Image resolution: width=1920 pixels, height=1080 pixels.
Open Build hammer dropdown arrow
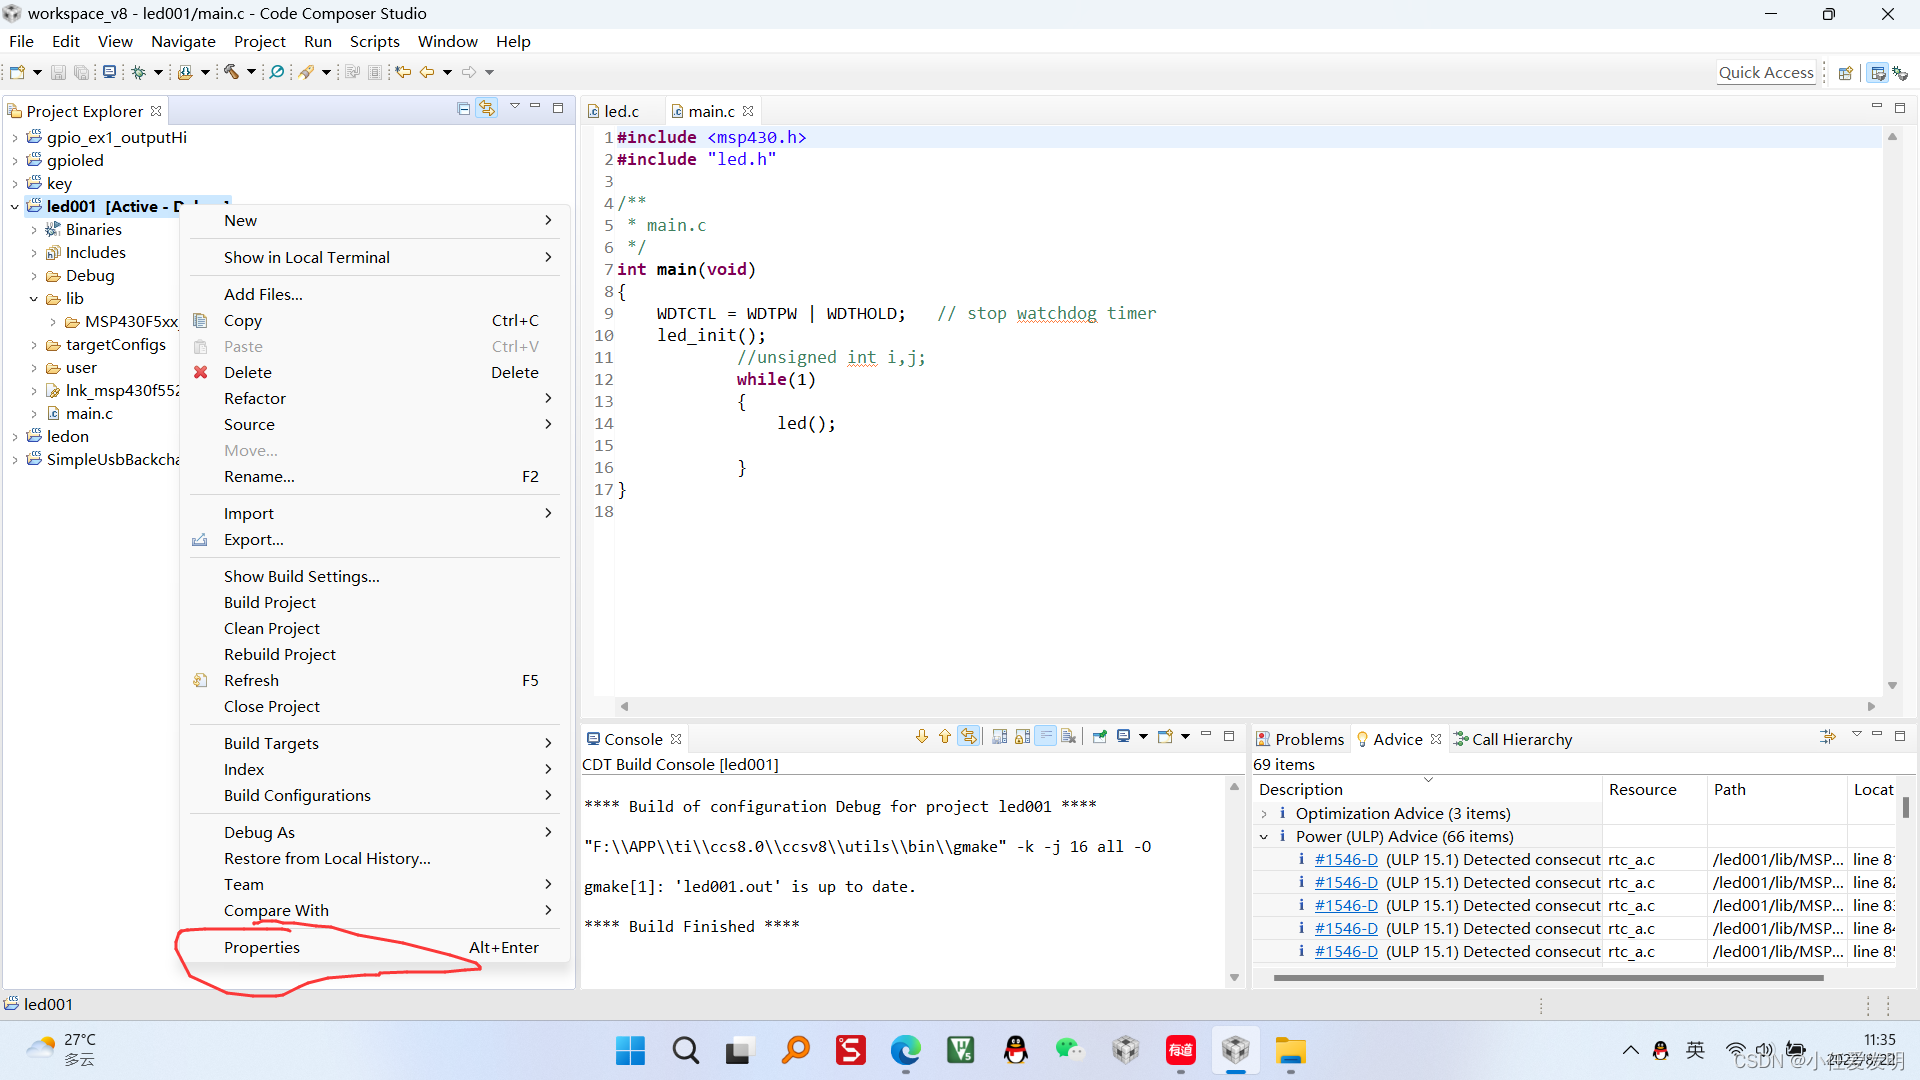pos(251,72)
